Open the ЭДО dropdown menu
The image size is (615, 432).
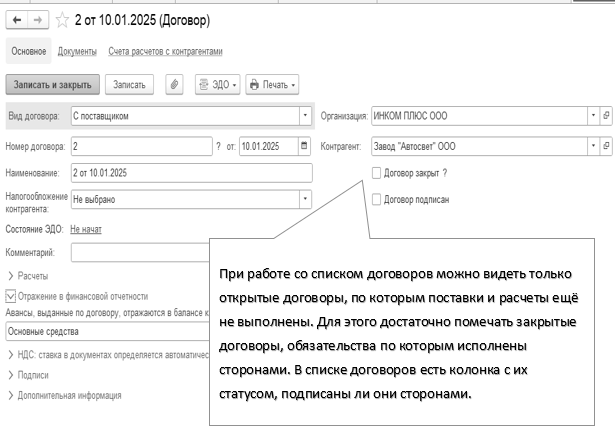point(218,84)
